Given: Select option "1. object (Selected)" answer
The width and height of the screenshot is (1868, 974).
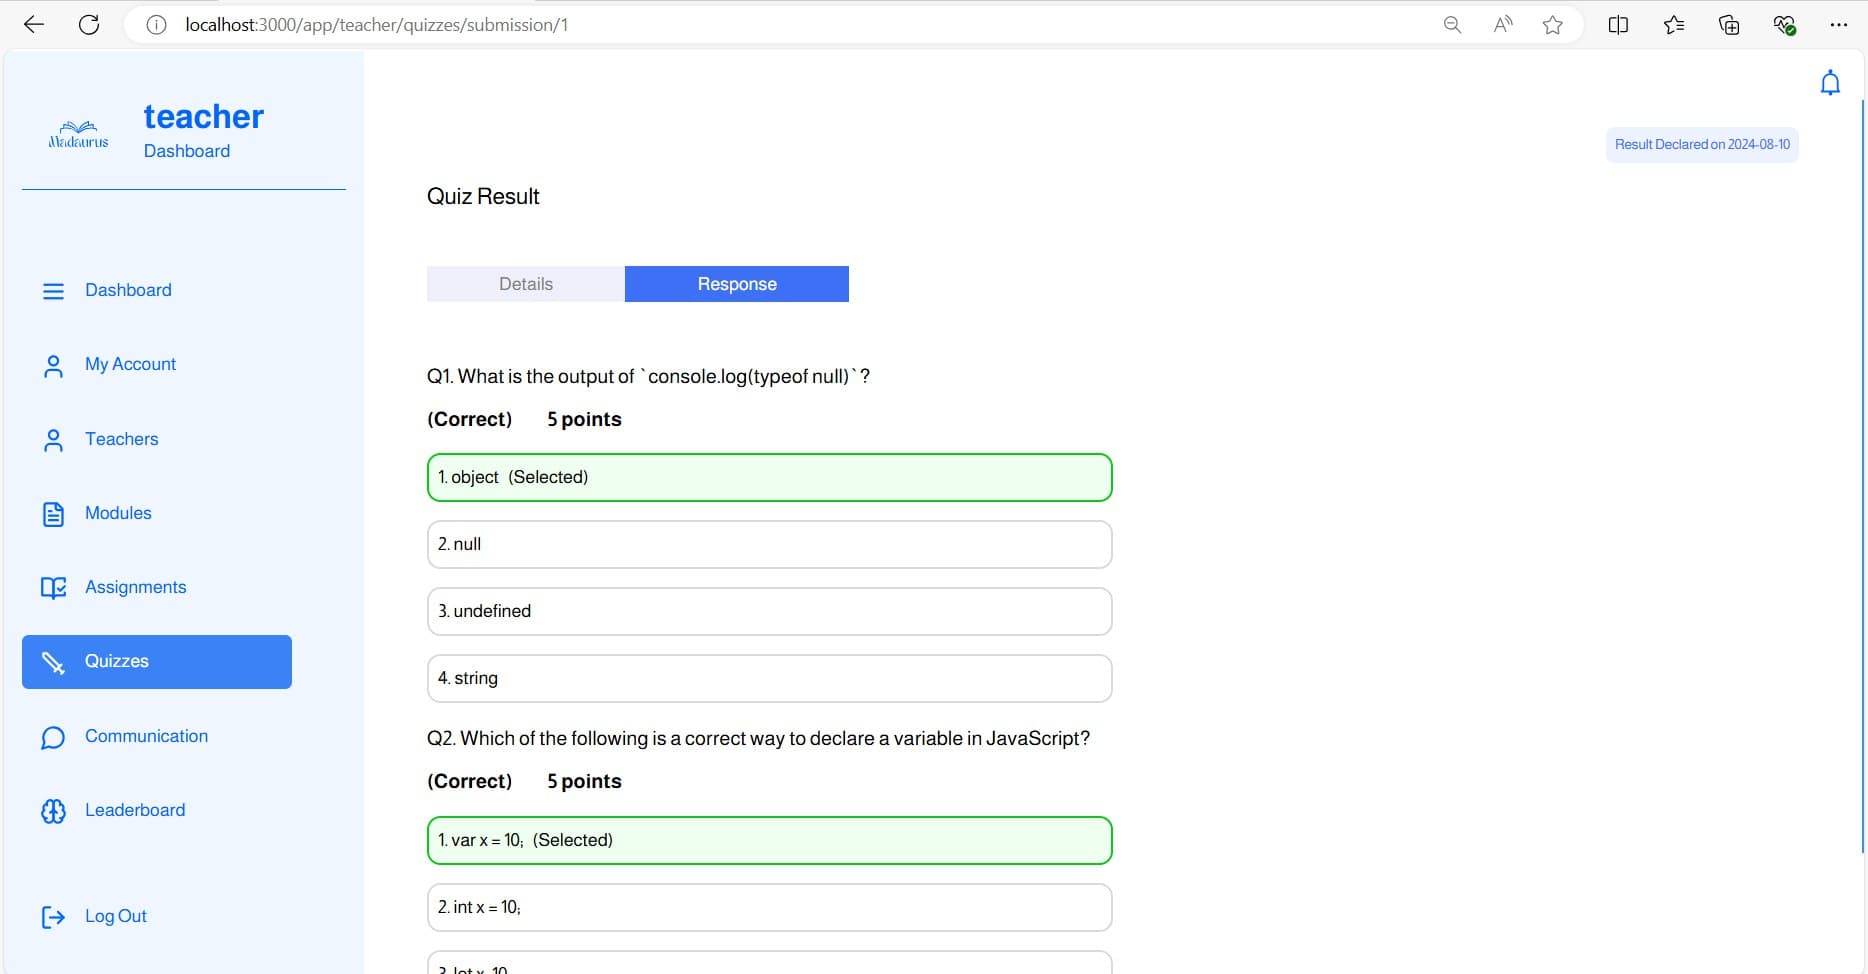Looking at the screenshot, I should click(x=769, y=478).
